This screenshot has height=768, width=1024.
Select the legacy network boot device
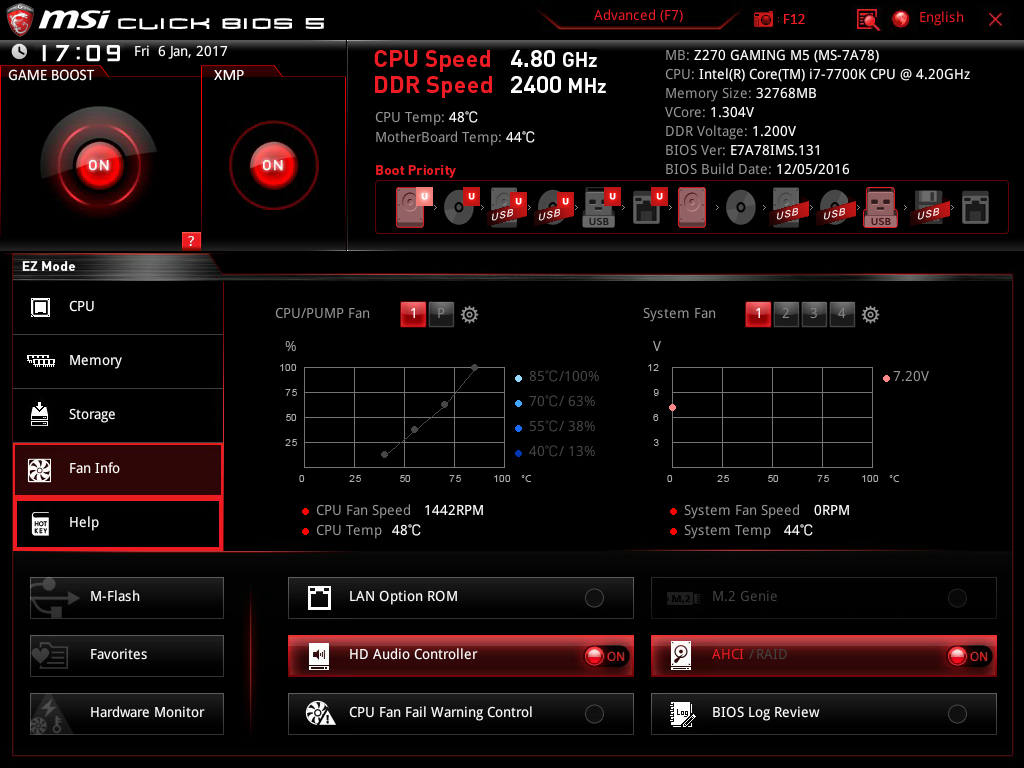(975, 208)
